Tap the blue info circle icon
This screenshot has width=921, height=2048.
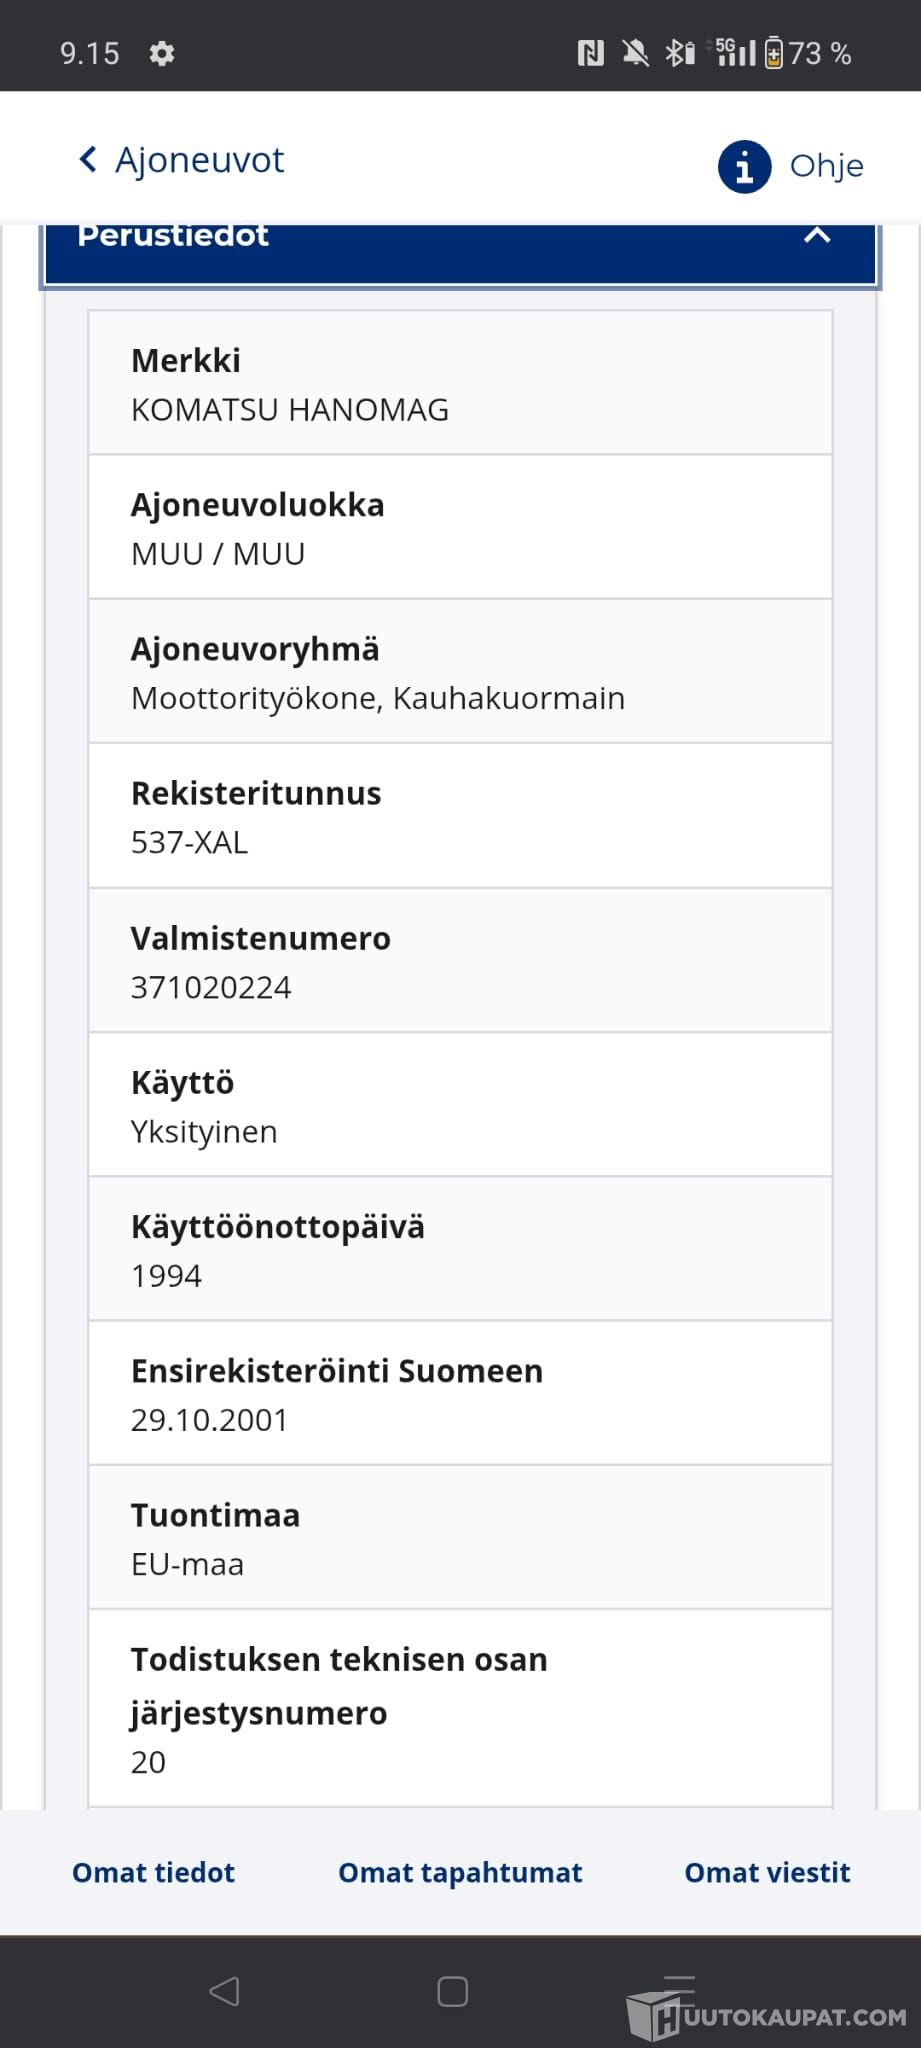click(x=744, y=166)
